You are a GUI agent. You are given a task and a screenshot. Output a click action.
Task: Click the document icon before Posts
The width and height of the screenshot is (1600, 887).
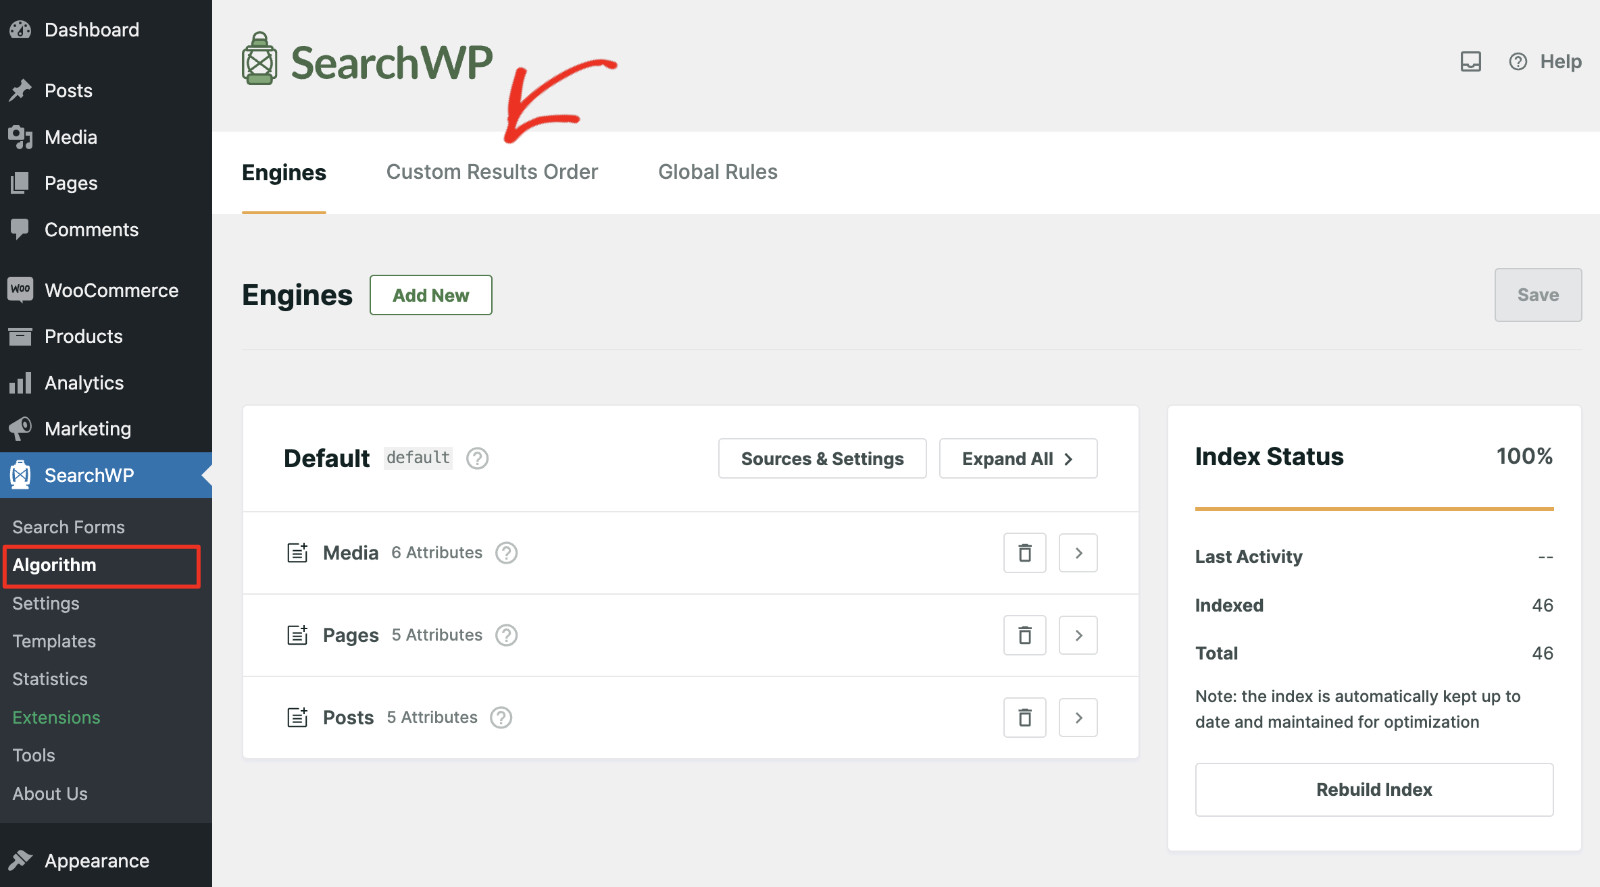tap(298, 718)
